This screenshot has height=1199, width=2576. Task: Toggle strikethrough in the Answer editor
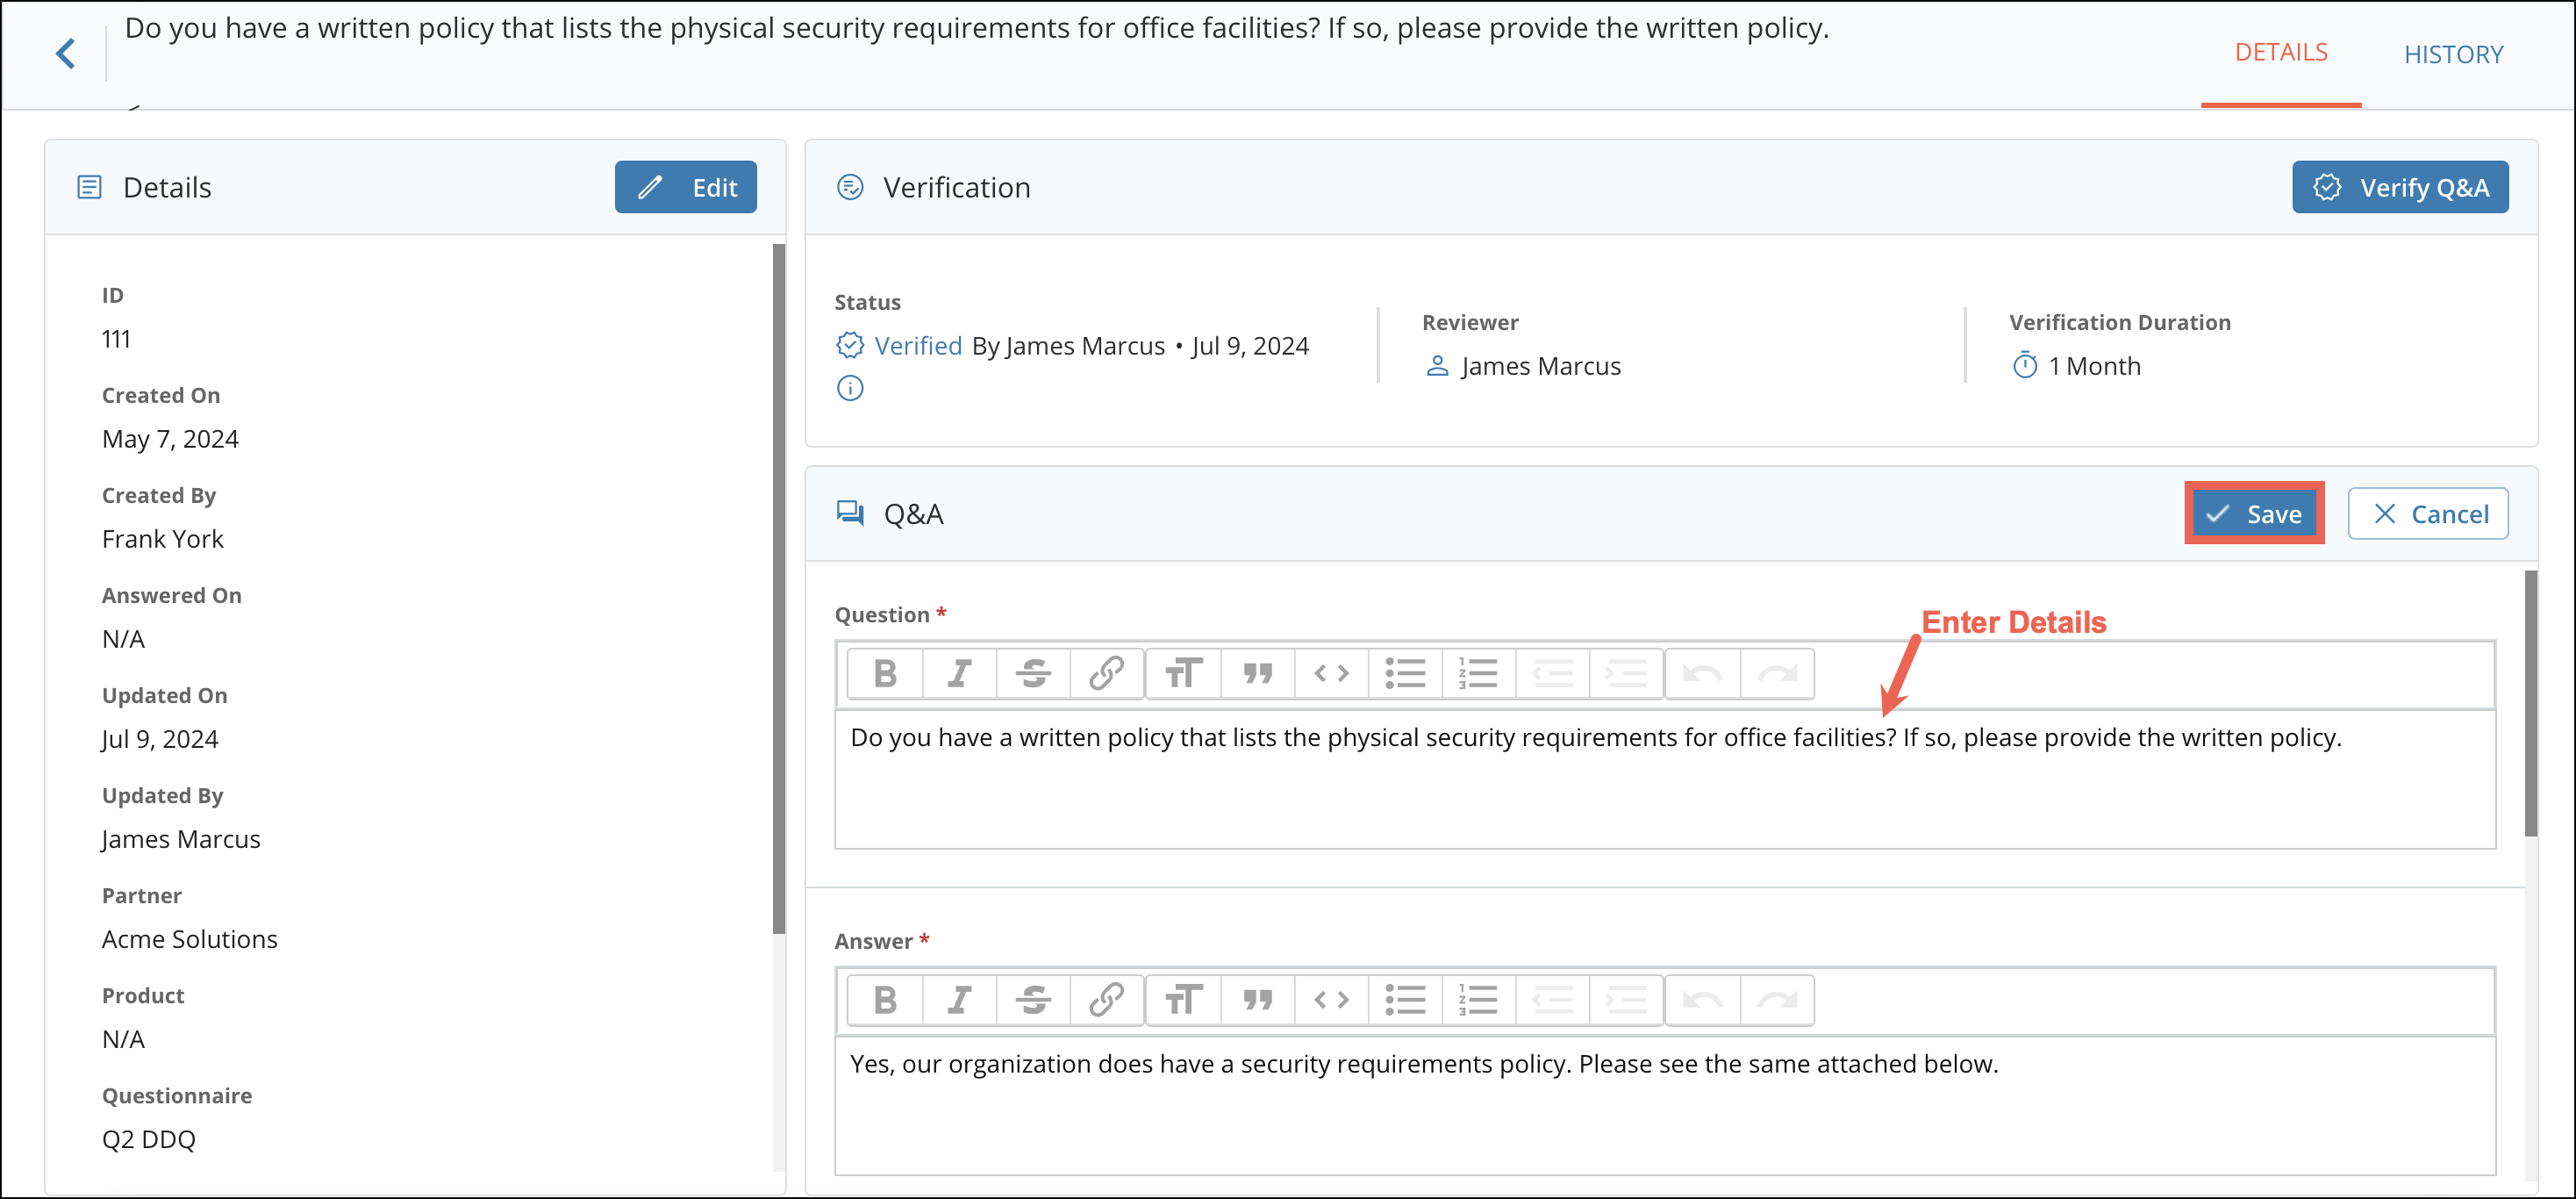(x=1033, y=1000)
